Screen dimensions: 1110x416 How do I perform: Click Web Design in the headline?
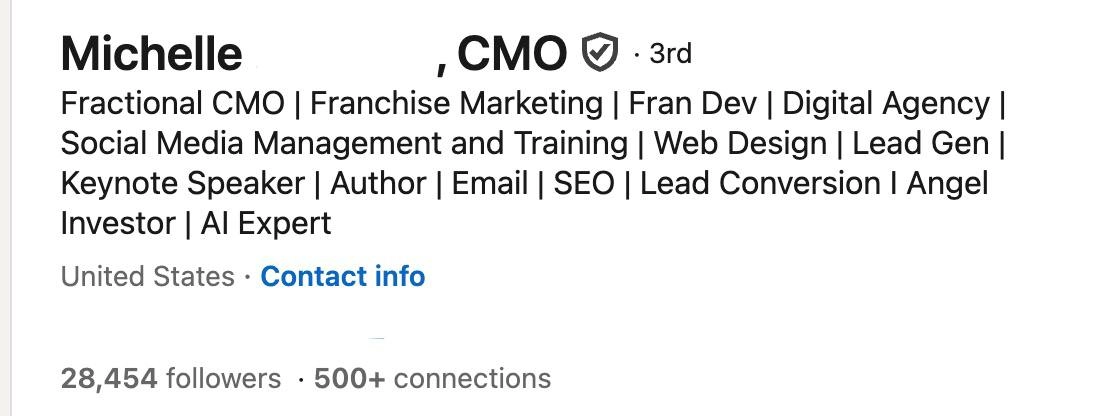pyautogui.click(x=740, y=144)
